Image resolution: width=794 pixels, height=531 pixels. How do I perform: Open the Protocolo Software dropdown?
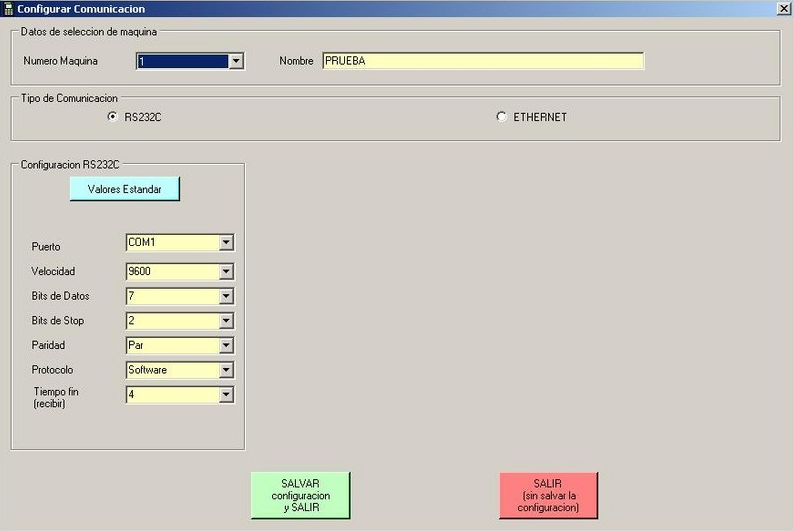click(x=226, y=370)
